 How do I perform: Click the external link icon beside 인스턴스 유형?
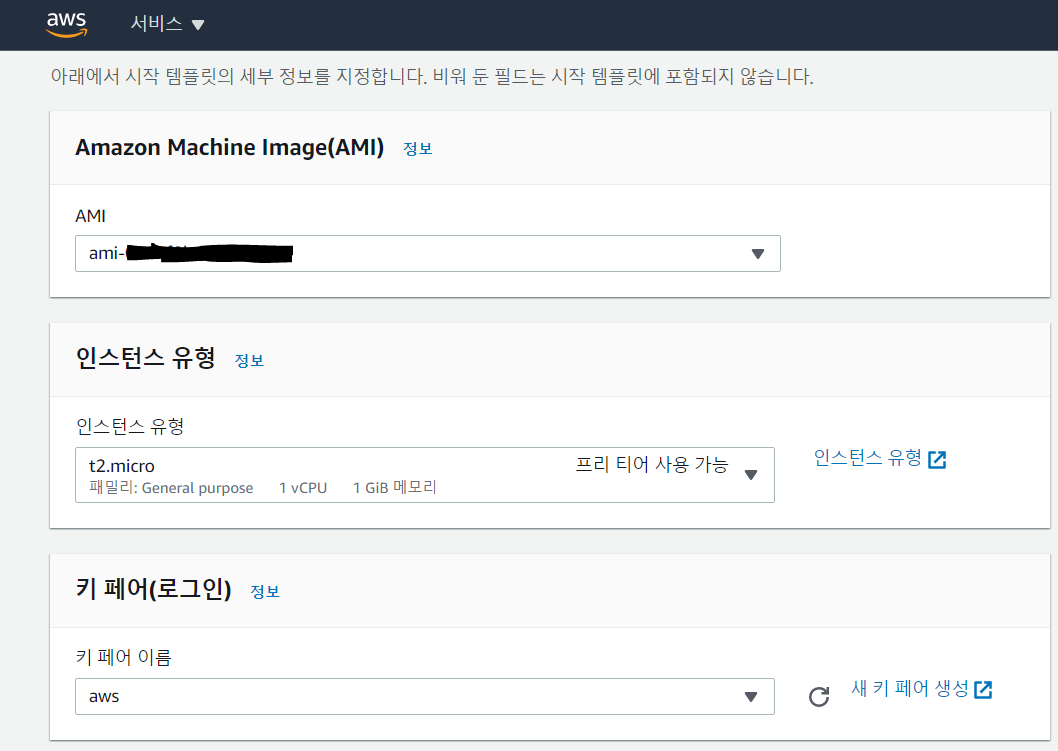(x=937, y=459)
